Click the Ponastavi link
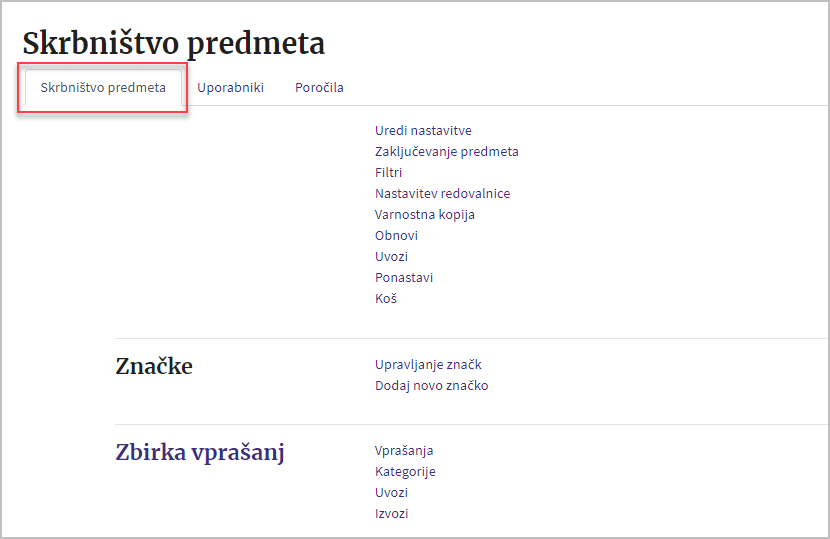This screenshot has height=539, width=830. [404, 277]
